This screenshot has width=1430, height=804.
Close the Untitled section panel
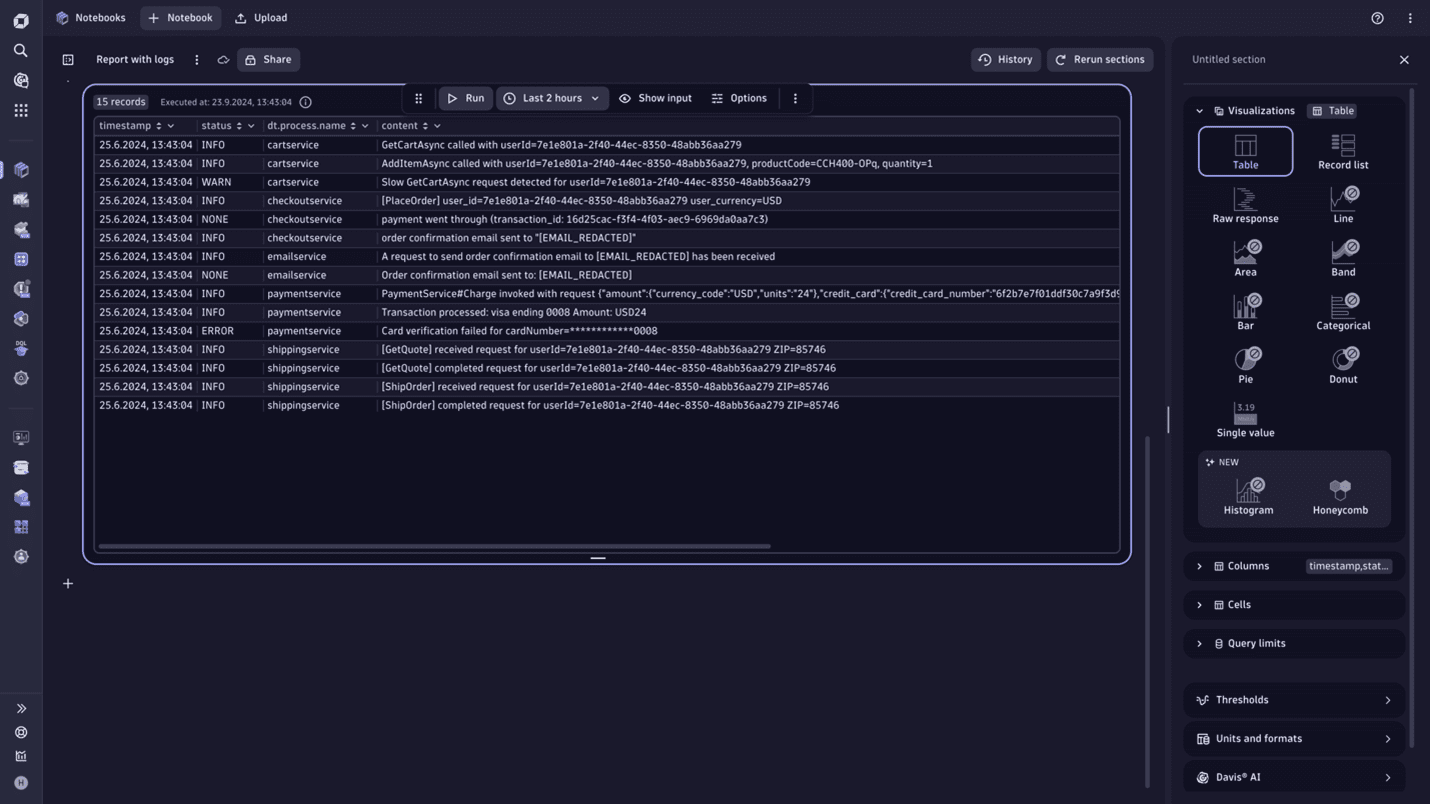[x=1404, y=60]
